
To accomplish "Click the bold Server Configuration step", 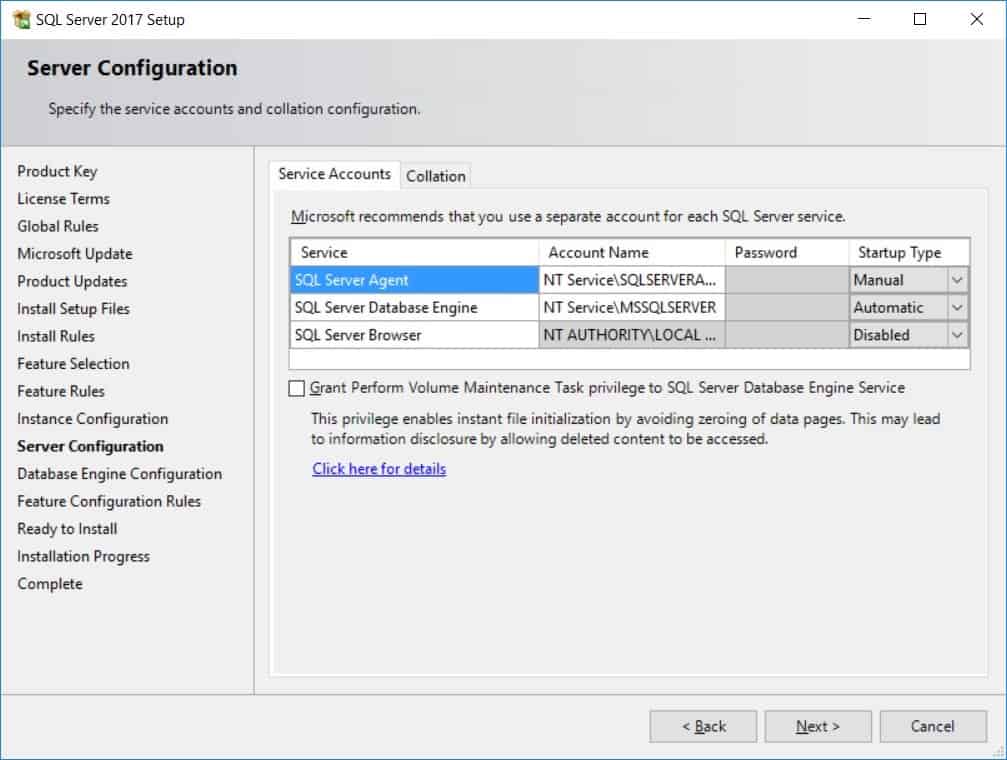I will point(91,446).
